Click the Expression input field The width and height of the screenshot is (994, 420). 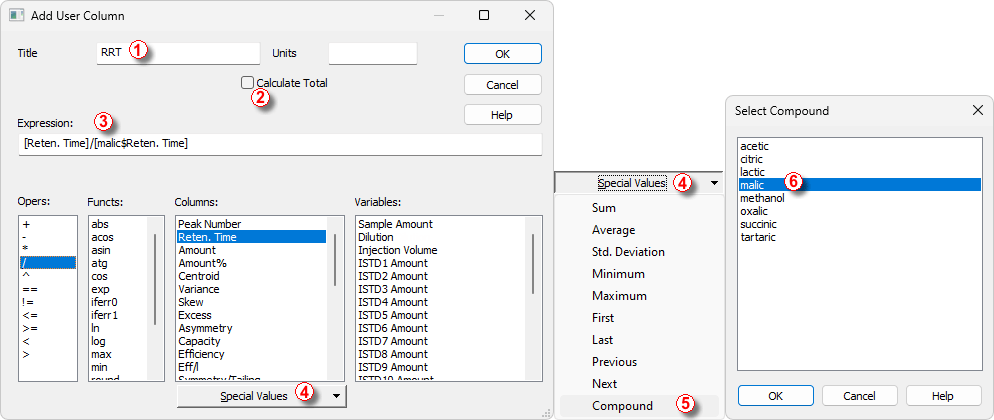280,144
